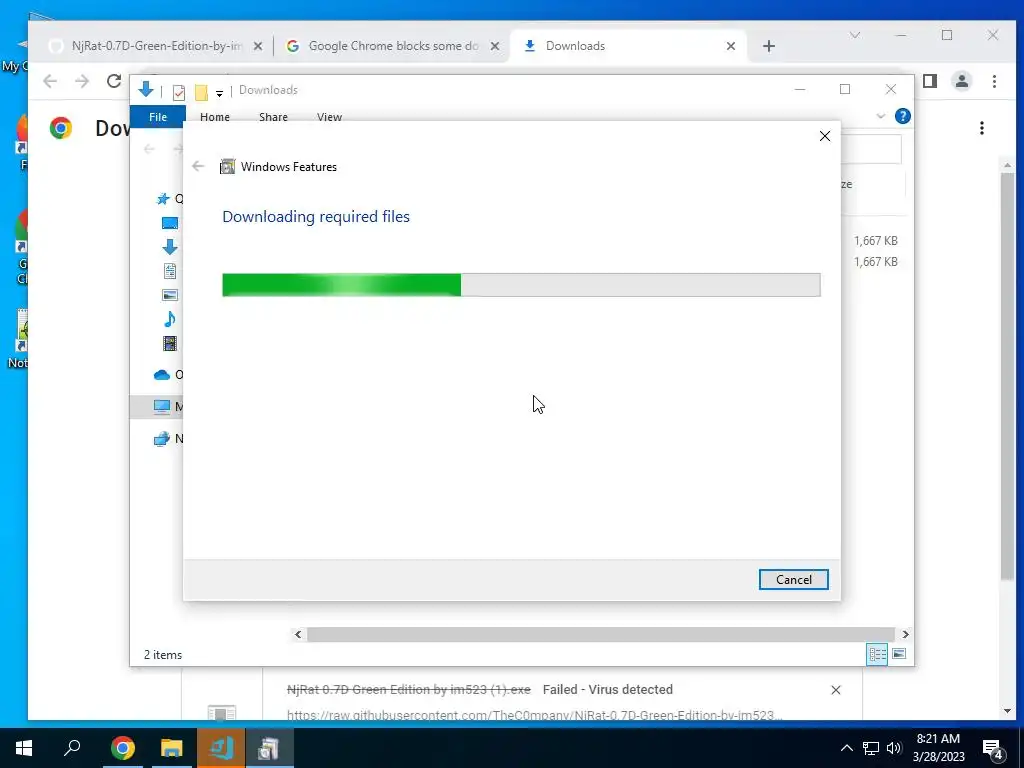The width and height of the screenshot is (1024, 768).
Task: Close the Windows Features dialog
Action: tap(825, 136)
